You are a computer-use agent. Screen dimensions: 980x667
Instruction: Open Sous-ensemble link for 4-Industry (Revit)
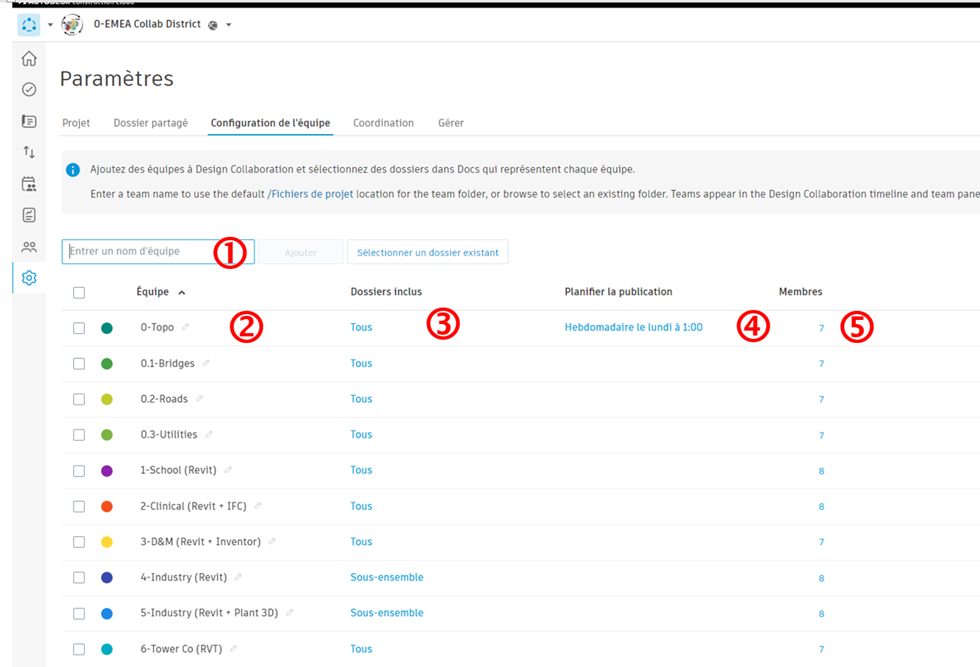387,577
